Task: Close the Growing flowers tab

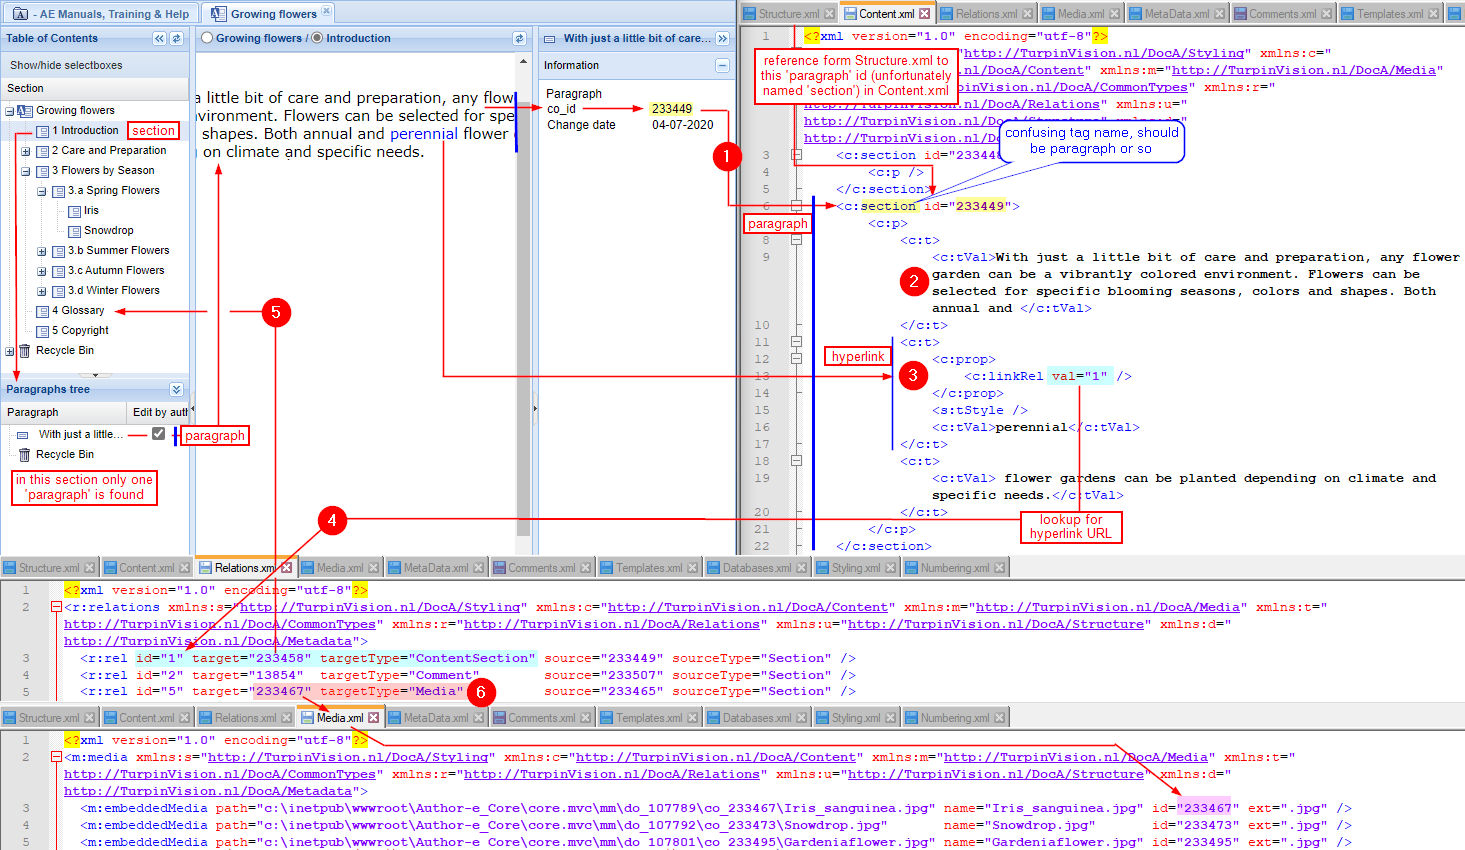Action: [x=326, y=12]
